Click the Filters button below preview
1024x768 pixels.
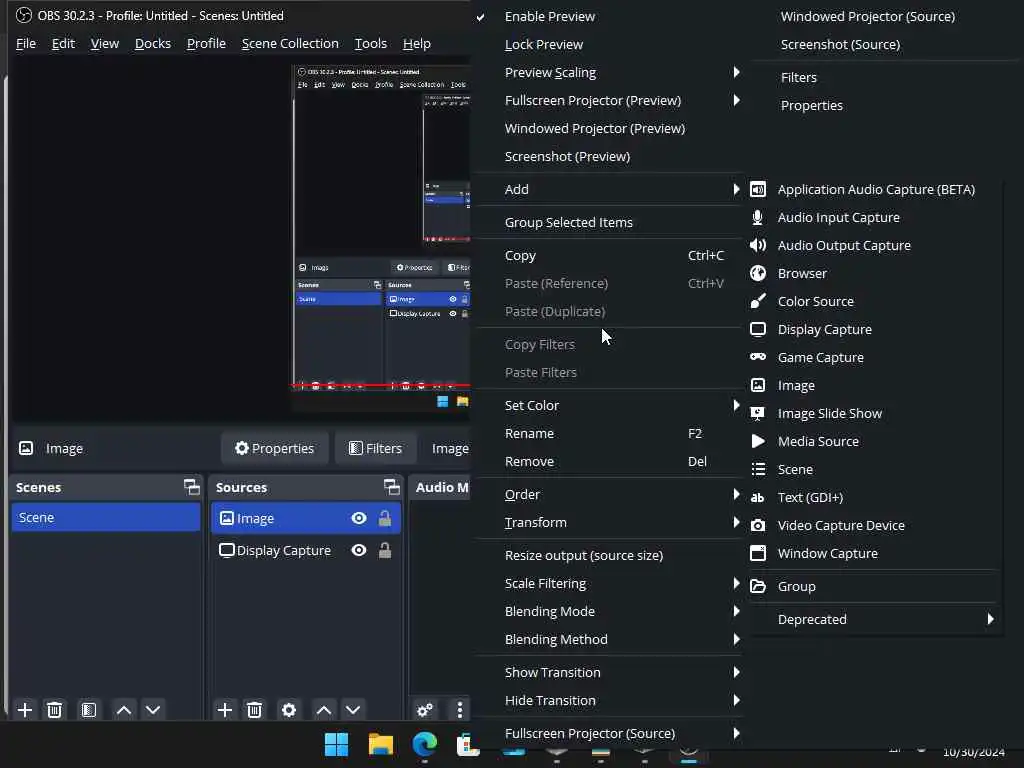coord(376,449)
